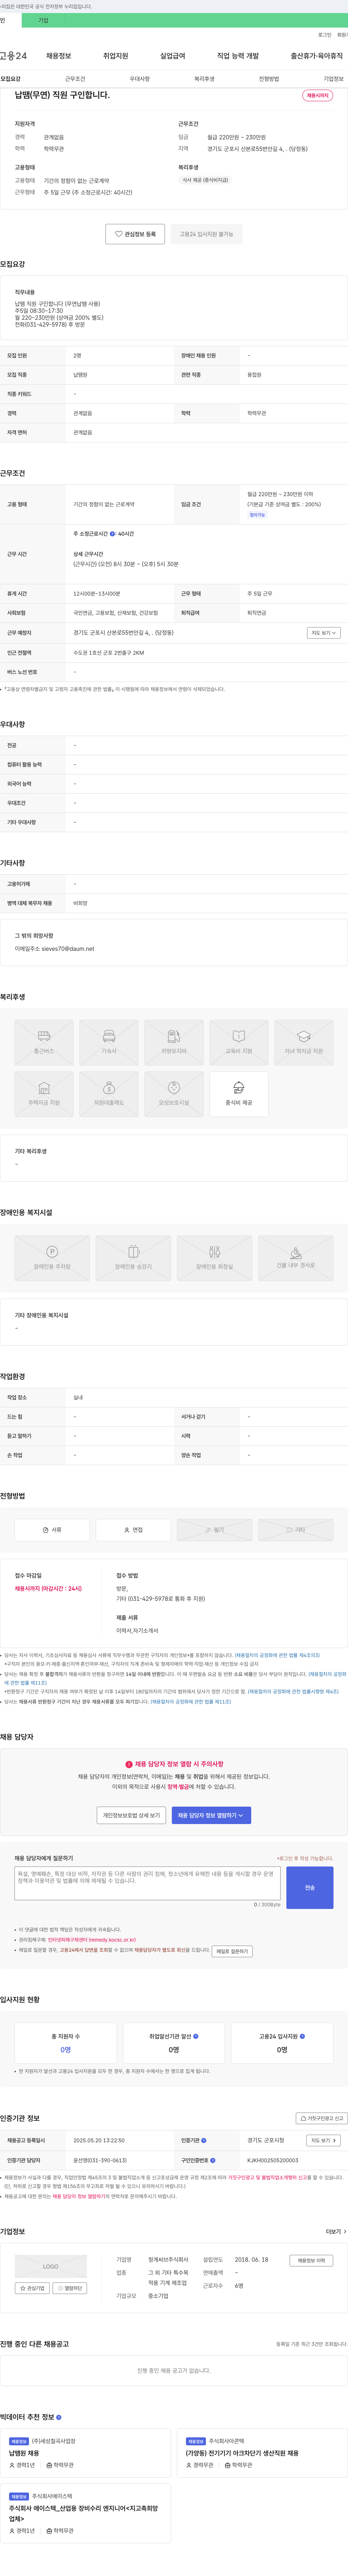Open the 직업 능력 개발 menu
Viewport: 348px width, 2576px height.
[x=238, y=56]
